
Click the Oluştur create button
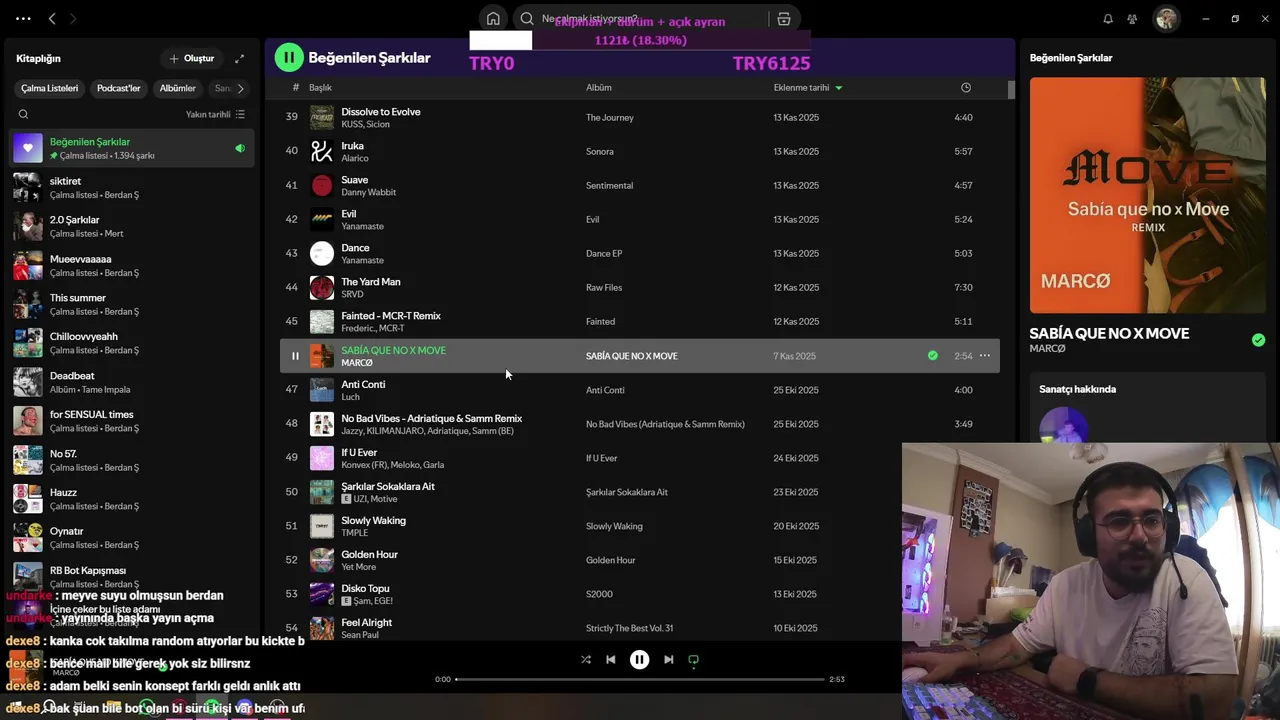click(x=191, y=59)
